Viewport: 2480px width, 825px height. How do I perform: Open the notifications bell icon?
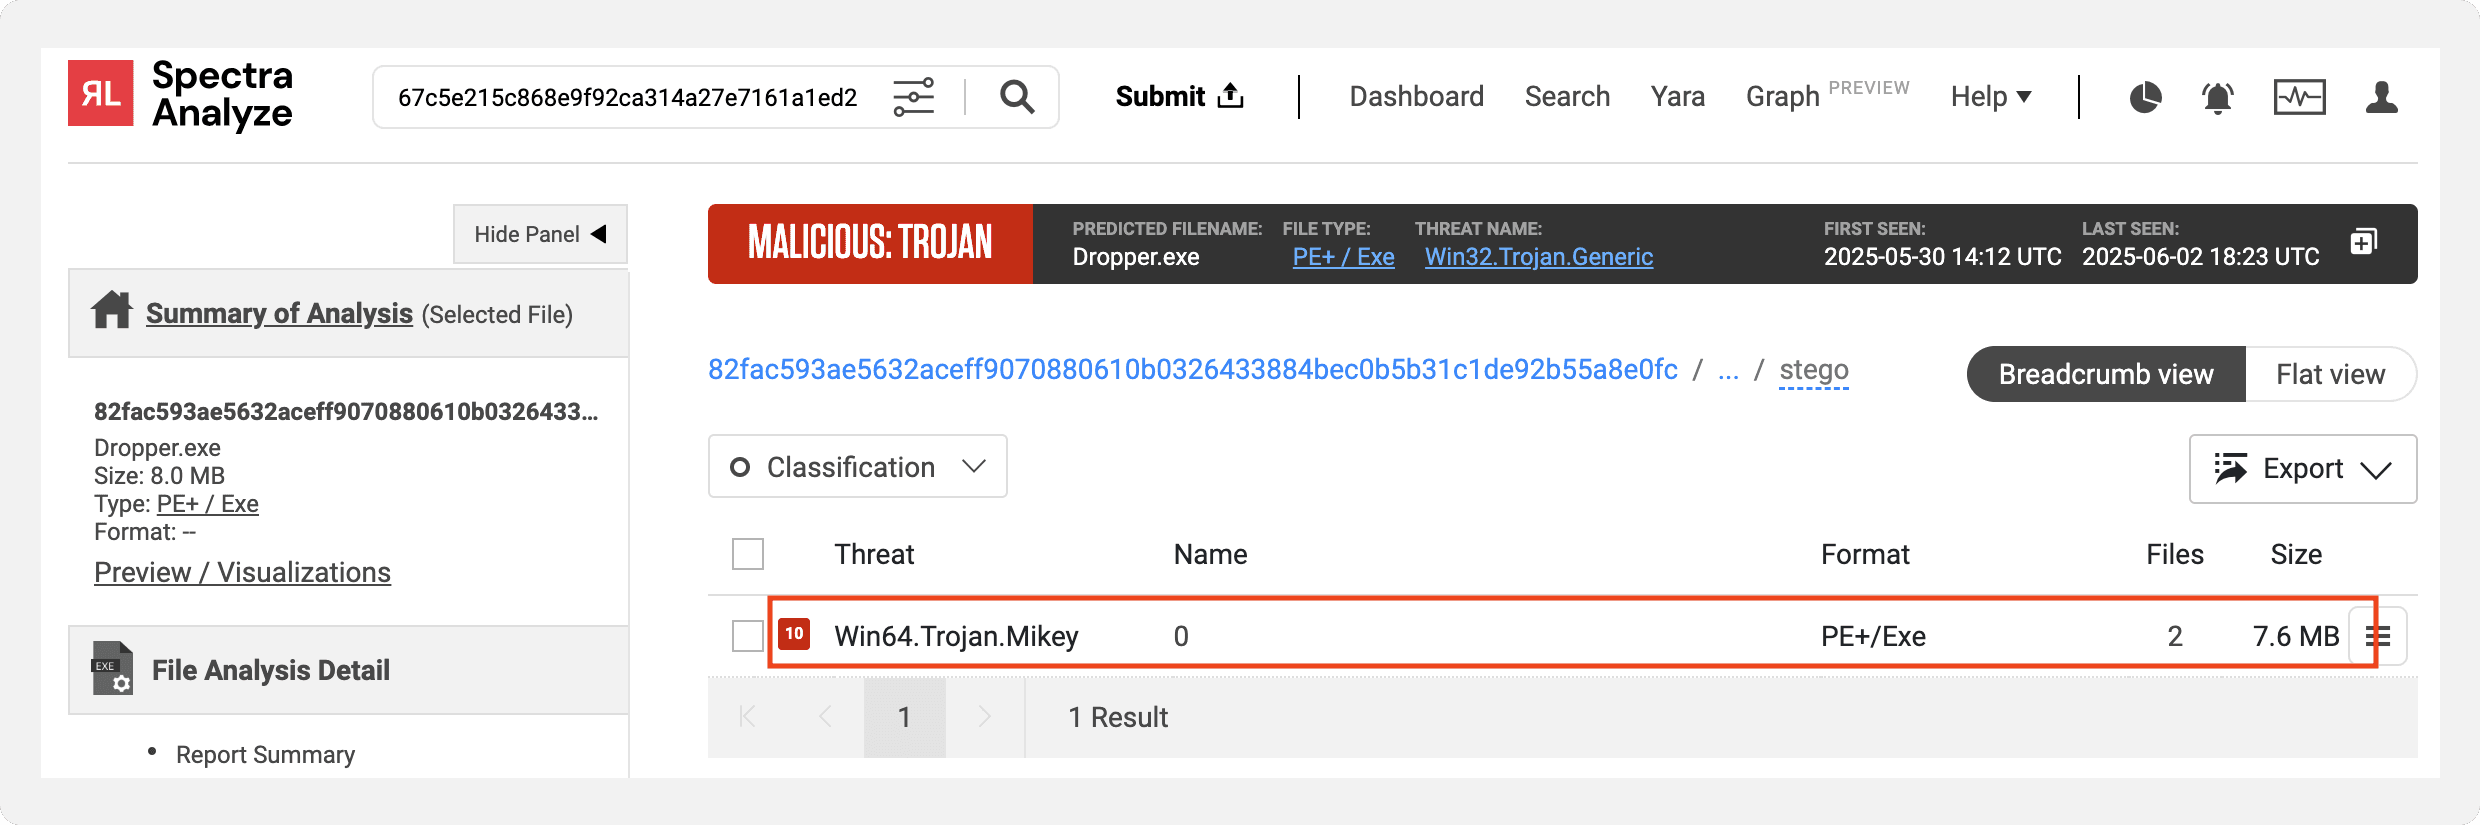[2217, 97]
